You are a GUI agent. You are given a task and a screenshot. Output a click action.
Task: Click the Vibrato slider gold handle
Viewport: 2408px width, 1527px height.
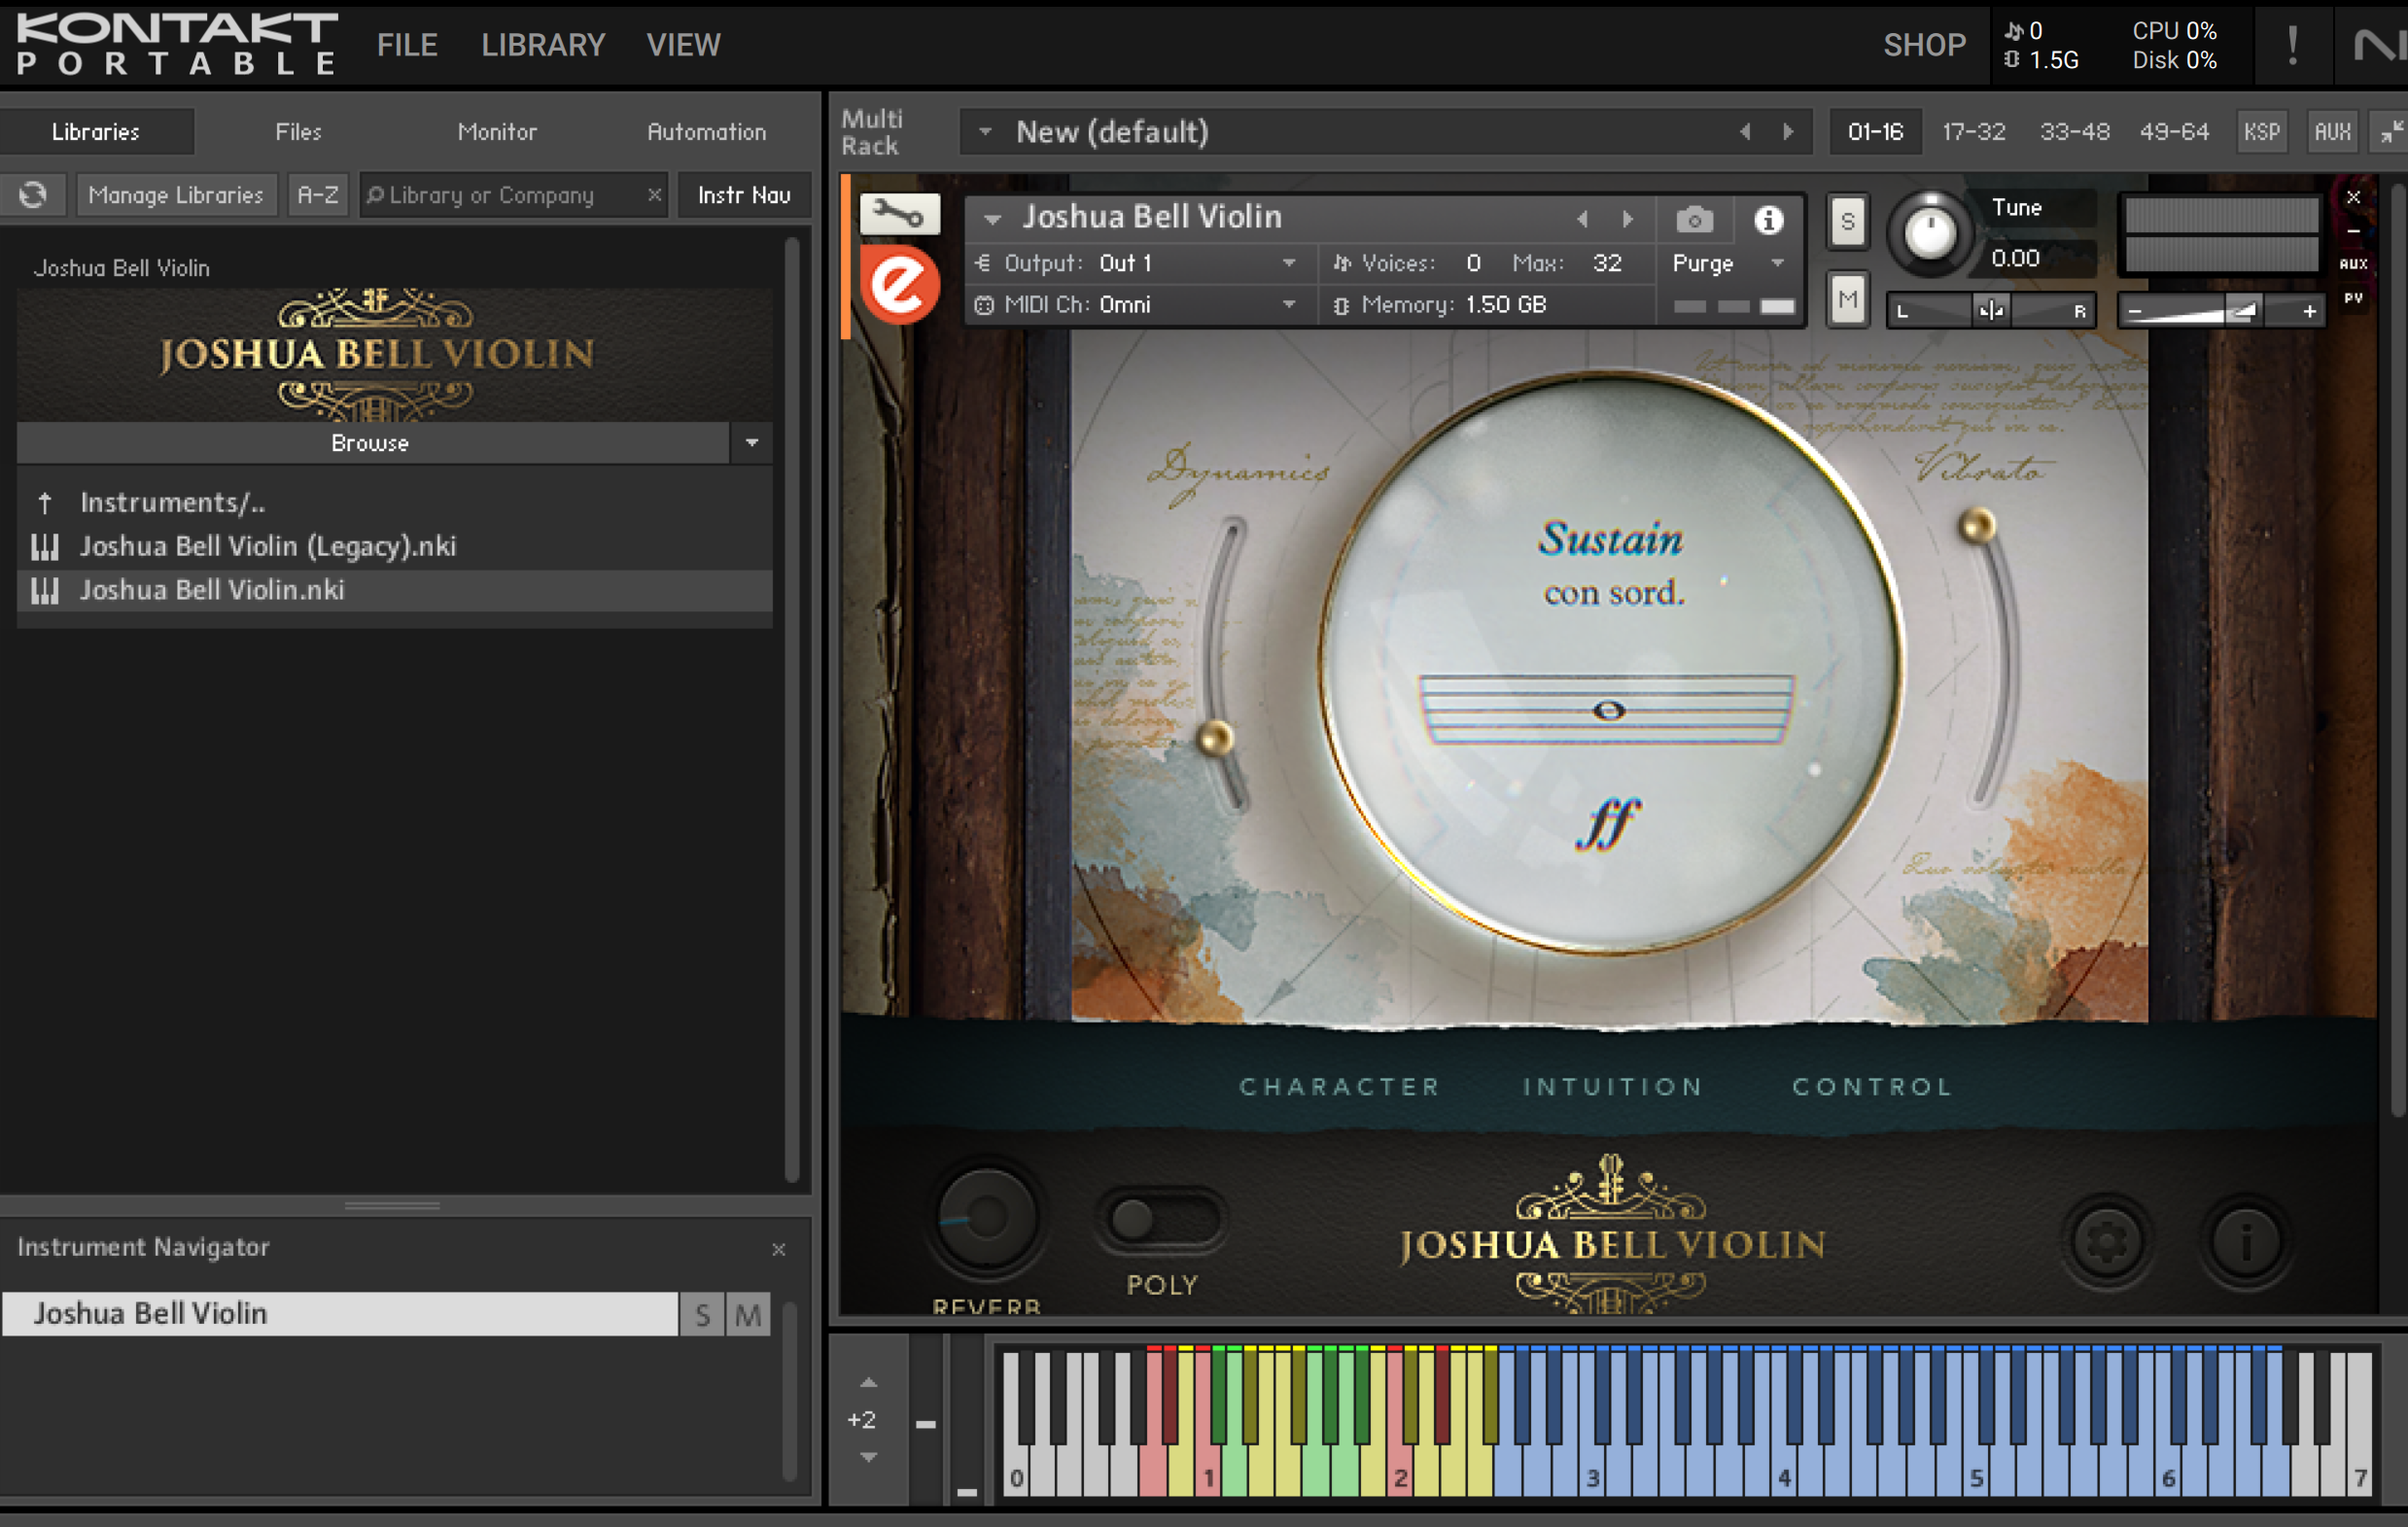coord(1977,525)
